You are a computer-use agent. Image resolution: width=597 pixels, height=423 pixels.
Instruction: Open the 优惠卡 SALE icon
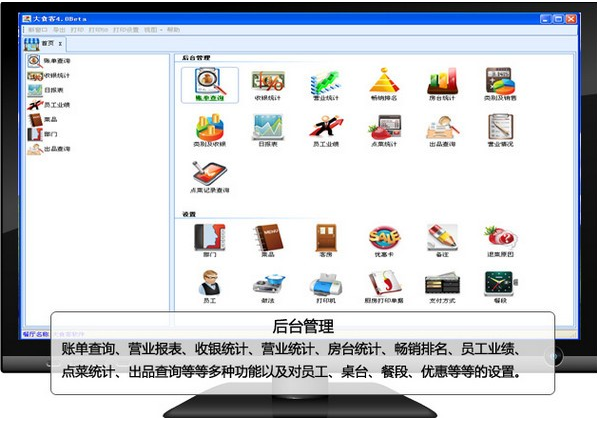pos(384,241)
